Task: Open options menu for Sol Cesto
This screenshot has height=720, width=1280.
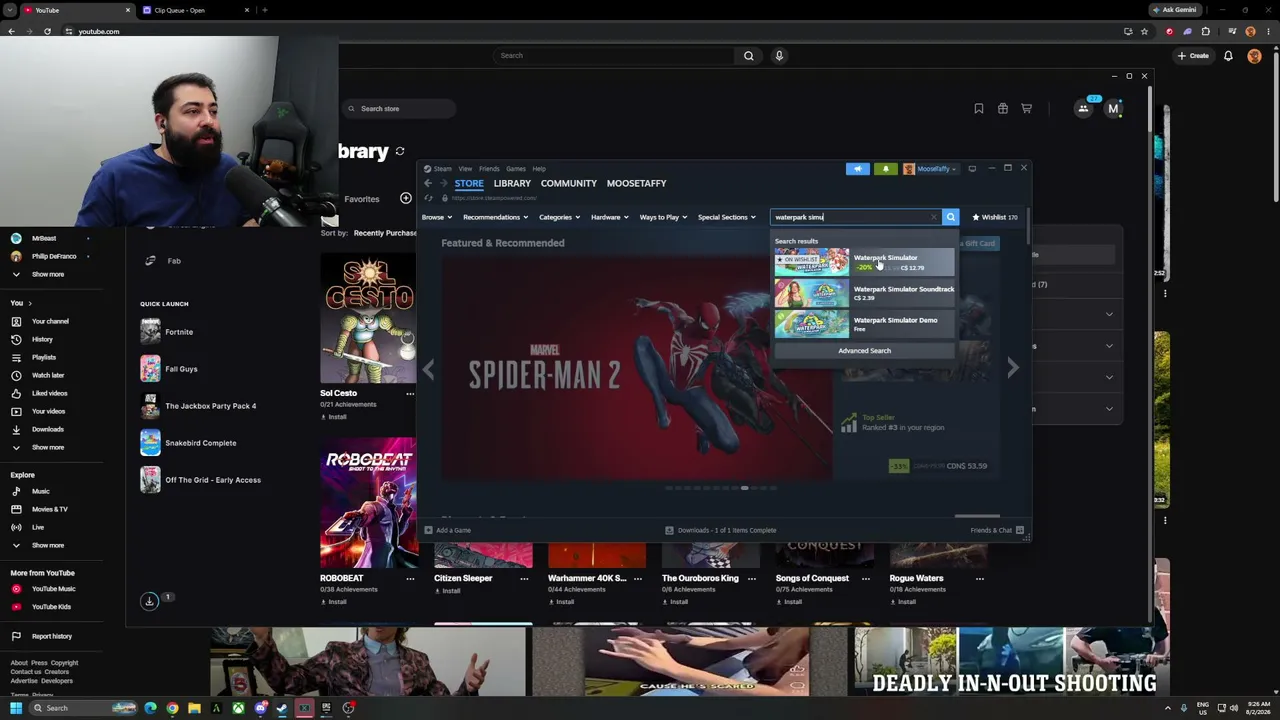Action: pyautogui.click(x=410, y=394)
